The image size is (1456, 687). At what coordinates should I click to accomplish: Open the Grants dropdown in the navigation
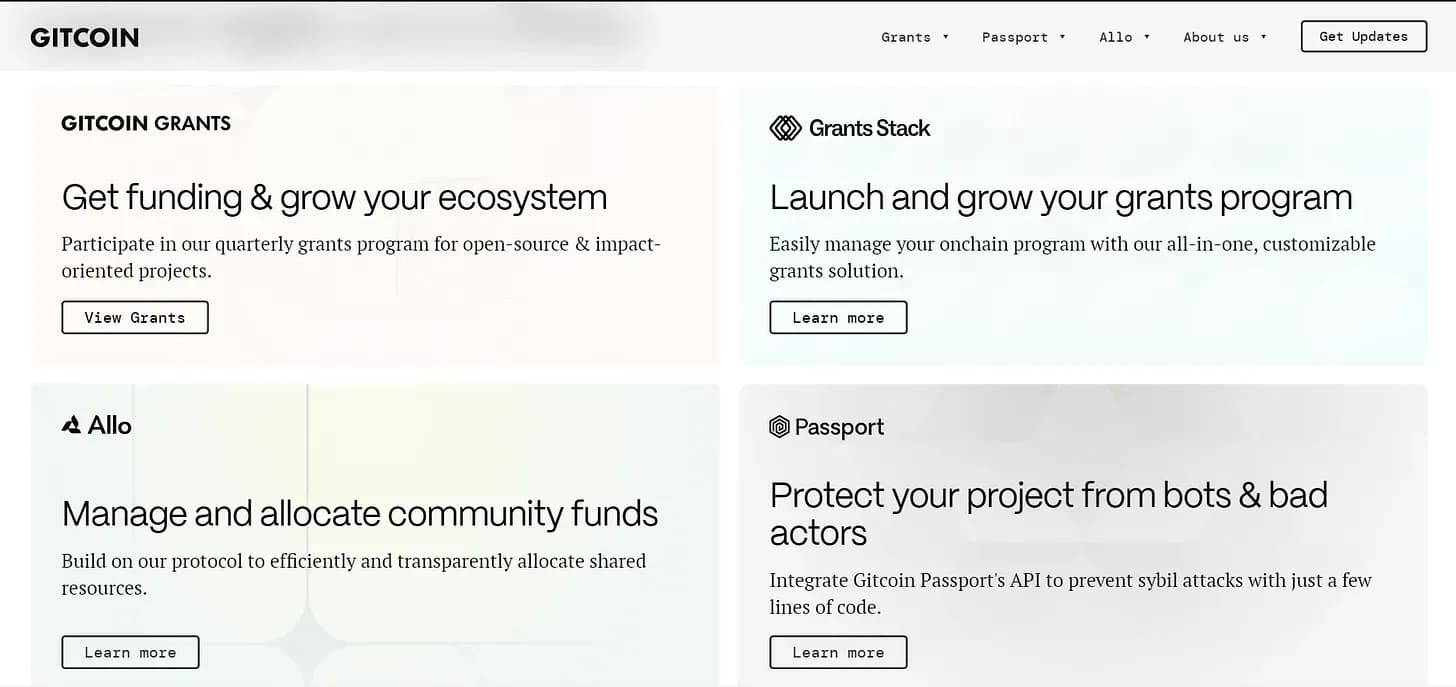click(x=915, y=37)
